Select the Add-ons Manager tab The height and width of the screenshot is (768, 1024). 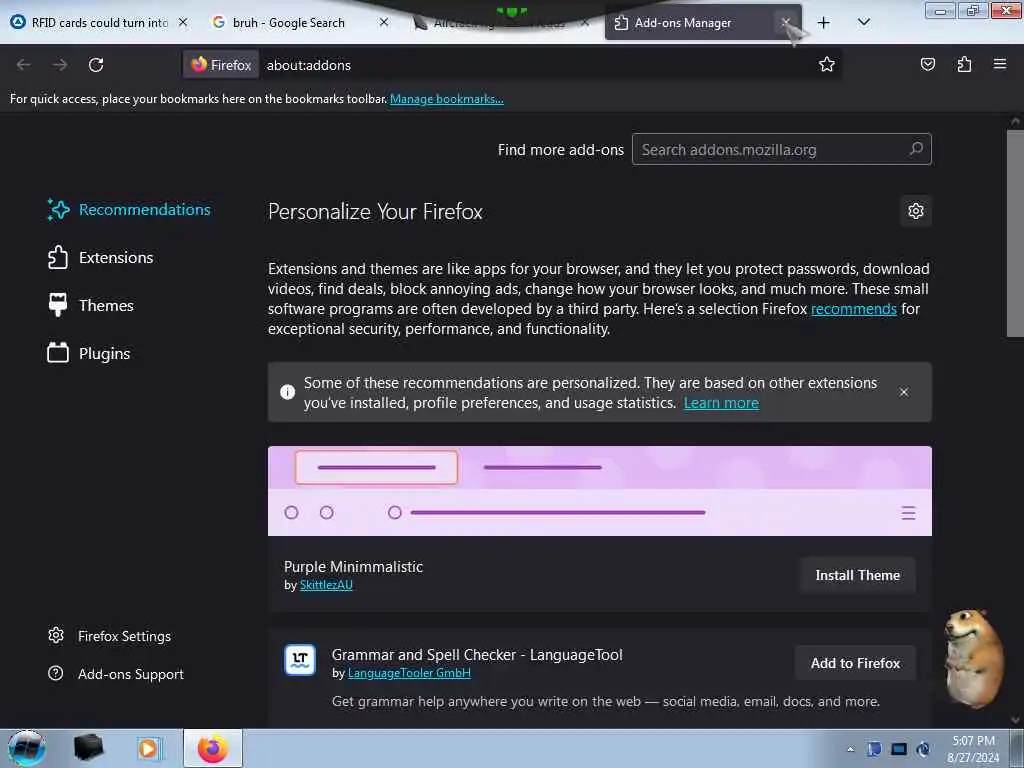coord(683,23)
